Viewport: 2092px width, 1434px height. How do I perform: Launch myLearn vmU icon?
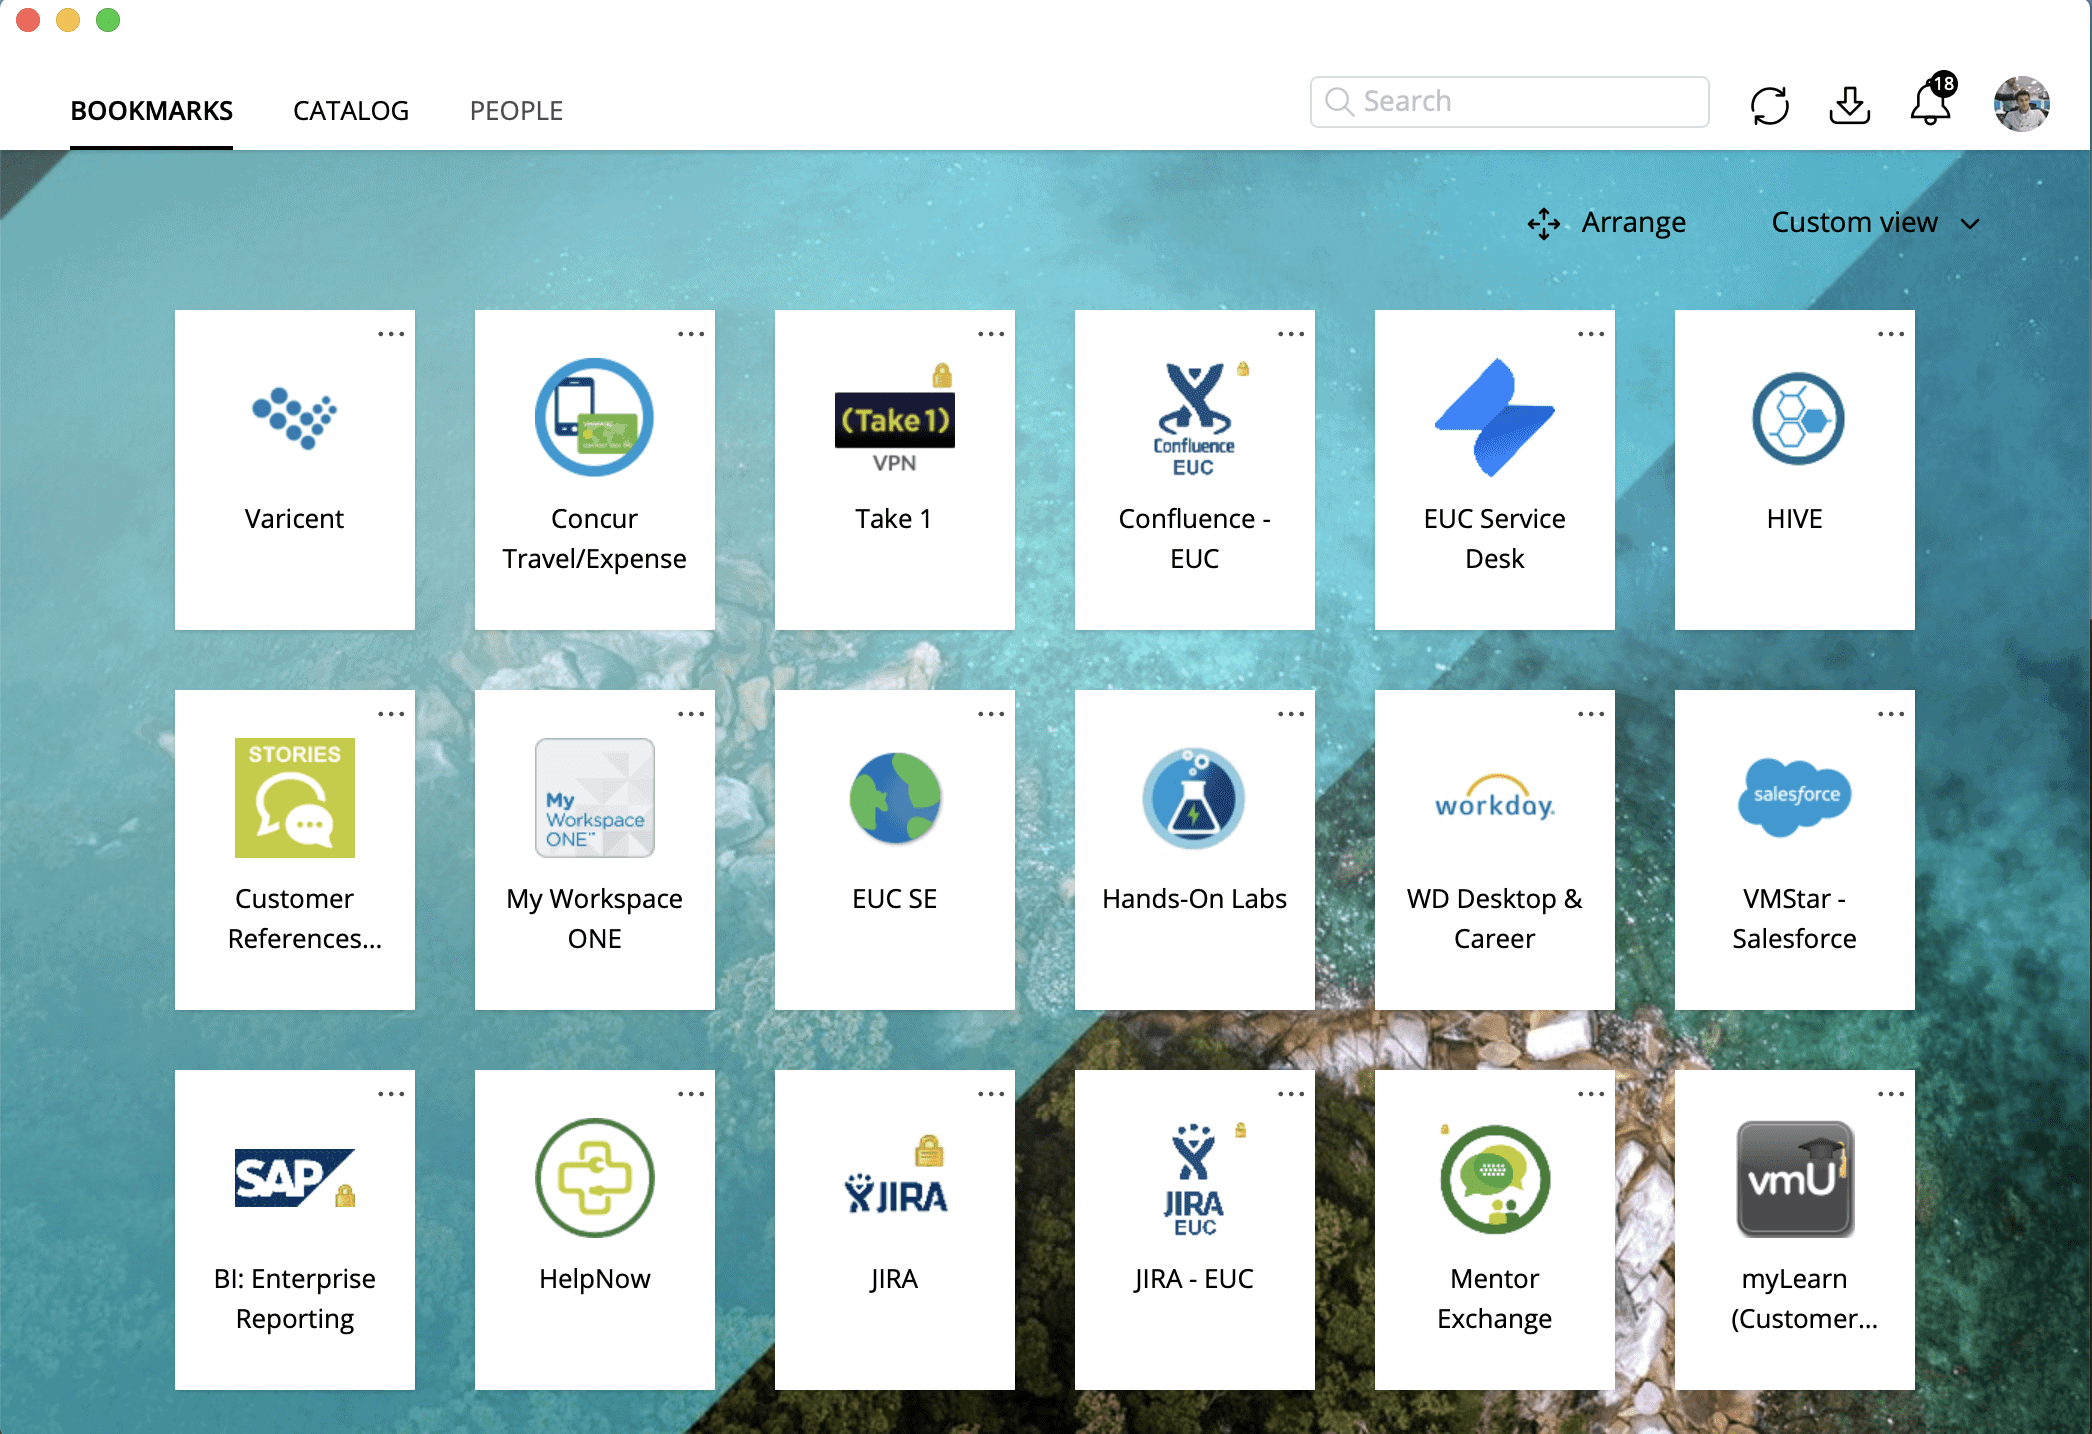(1795, 1178)
